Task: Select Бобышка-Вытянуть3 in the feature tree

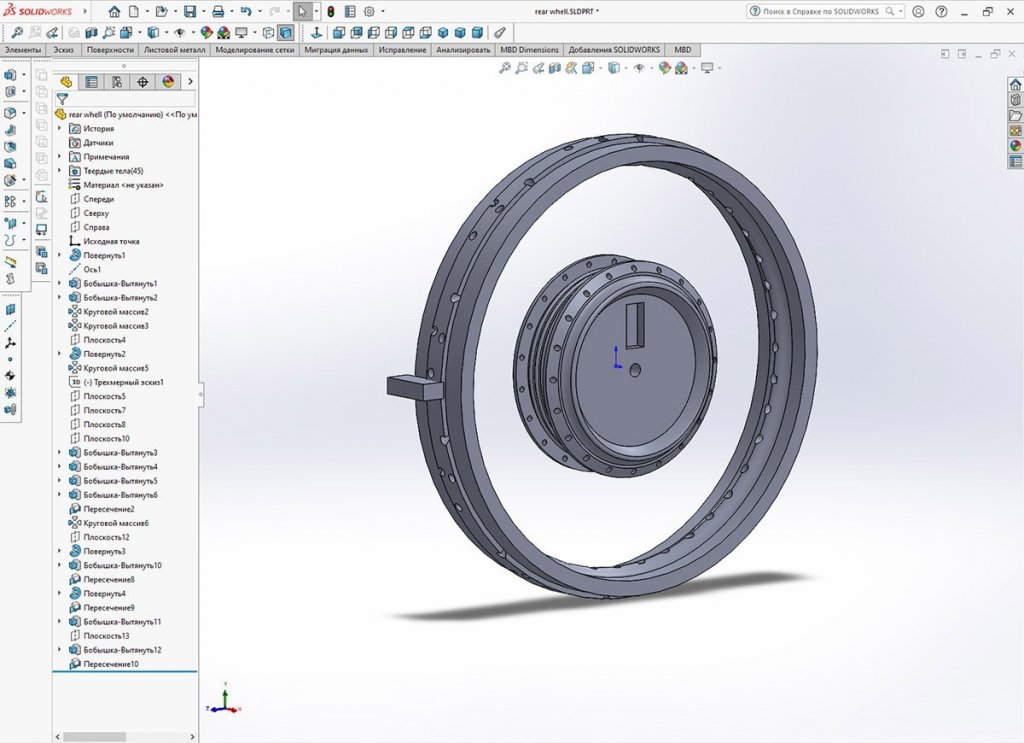Action: click(120, 453)
